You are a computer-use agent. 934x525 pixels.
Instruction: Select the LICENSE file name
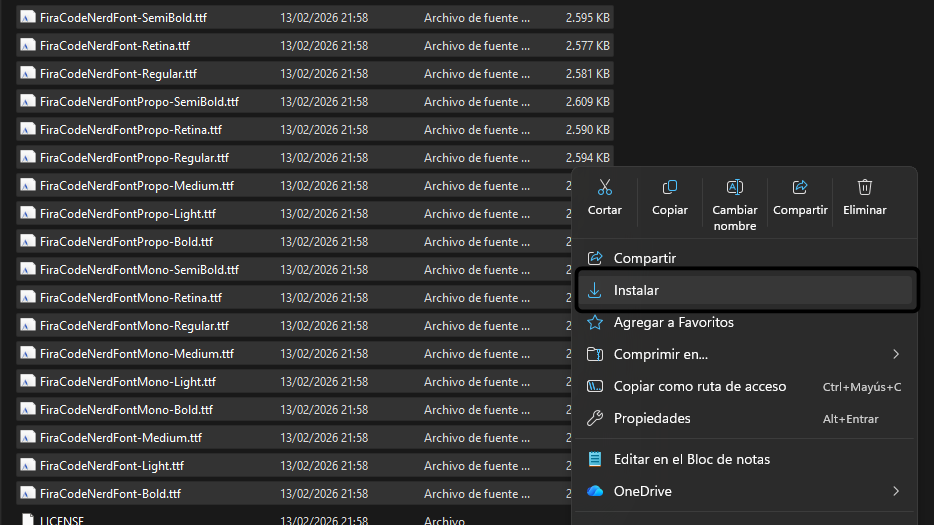point(62,520)
